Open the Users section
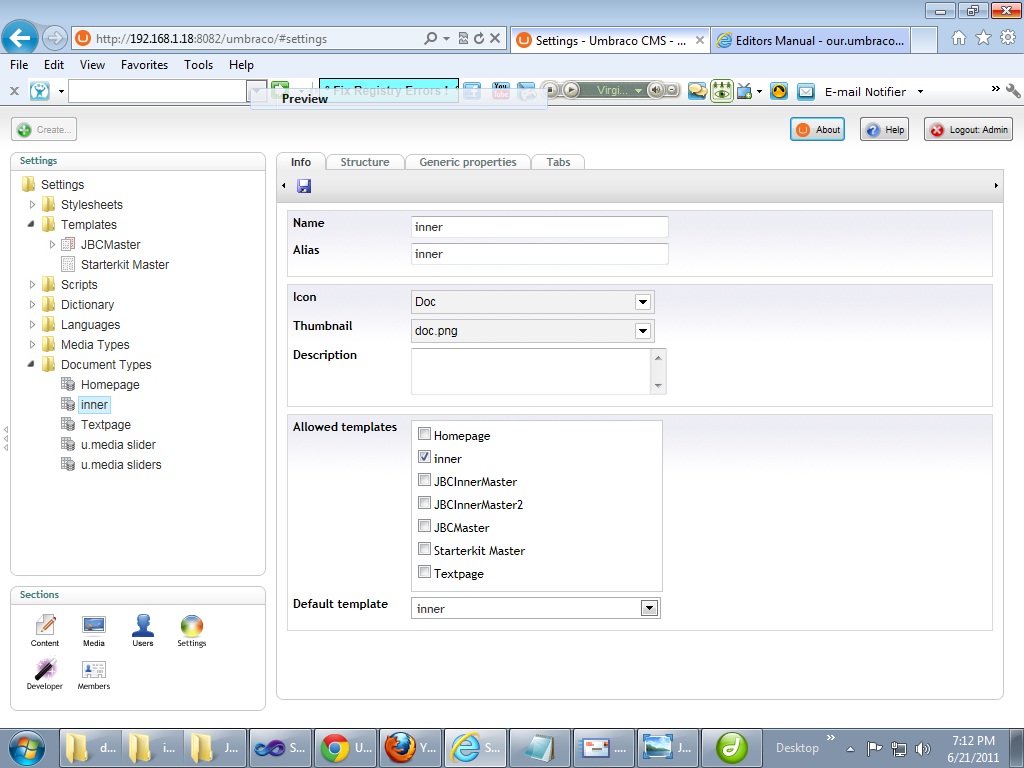Image resolution: width=1024 pixels, height=768 pixels. 143,630
